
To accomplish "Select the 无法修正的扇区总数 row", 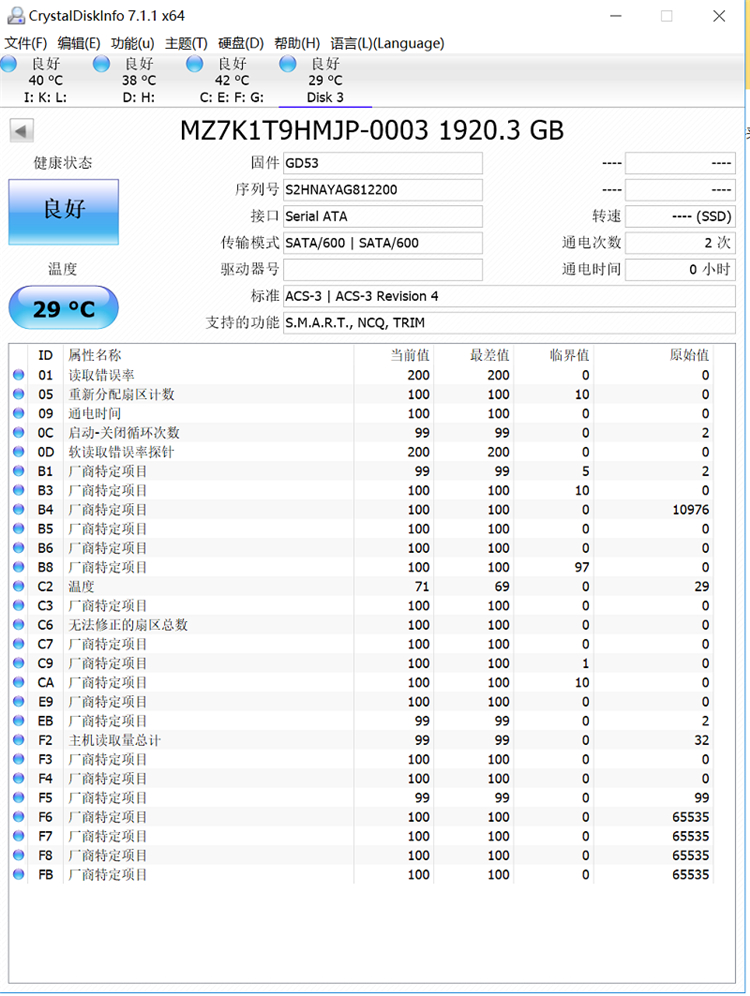I will (362, 624).
